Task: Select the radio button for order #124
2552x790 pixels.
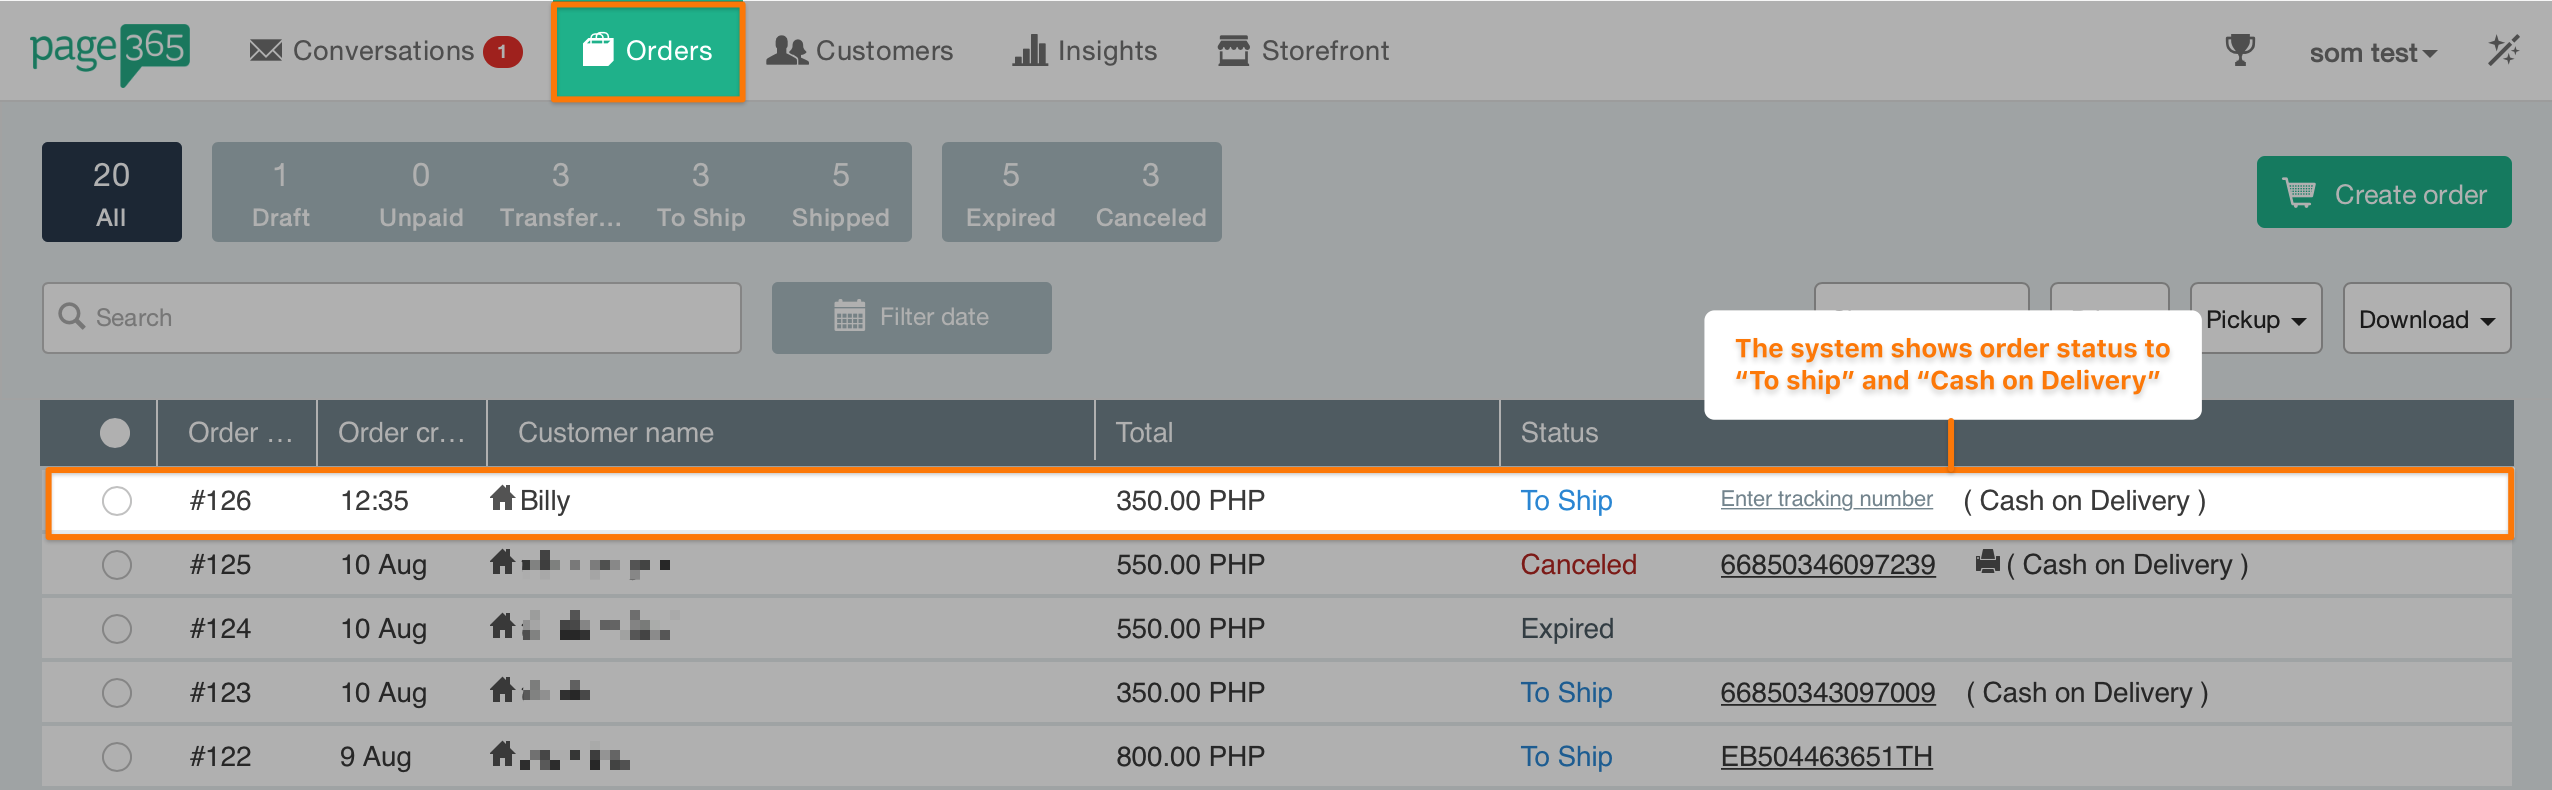Action: click(117, 629)
